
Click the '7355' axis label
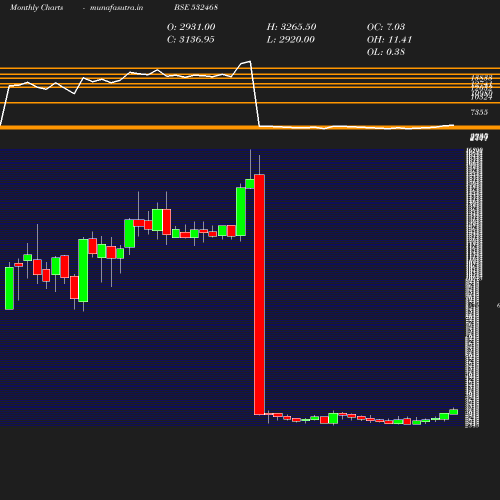click(479, 112)
